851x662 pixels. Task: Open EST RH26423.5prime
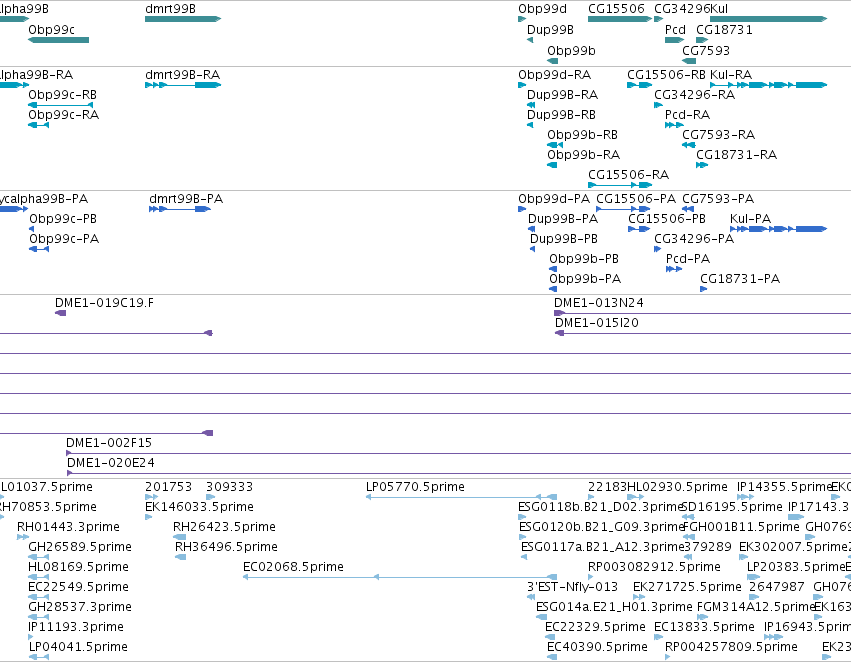click(x=224, y=527)
